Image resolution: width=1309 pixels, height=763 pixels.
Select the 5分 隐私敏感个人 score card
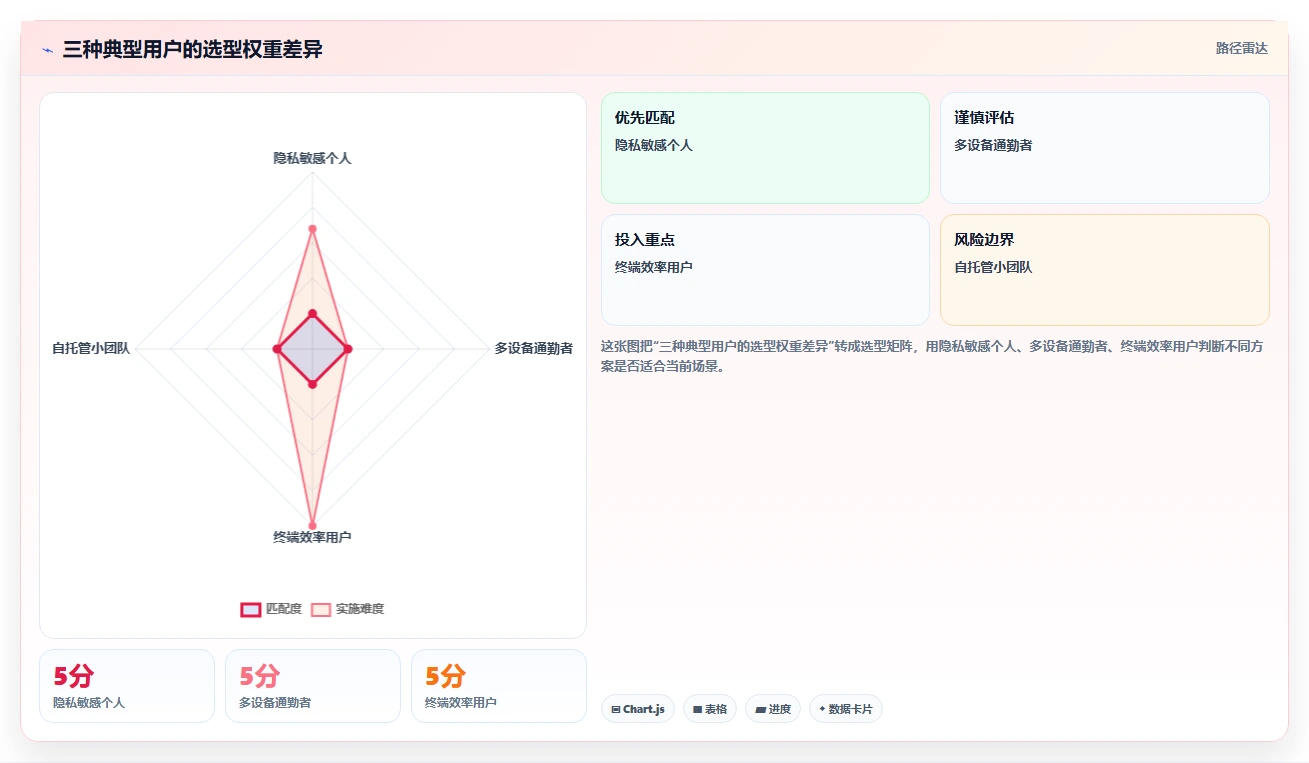[127, 686]
